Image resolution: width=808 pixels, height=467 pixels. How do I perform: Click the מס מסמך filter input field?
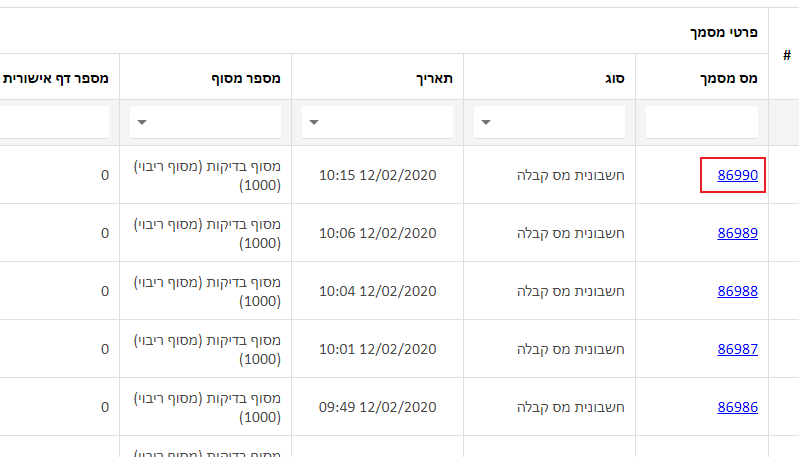[702, 122]
